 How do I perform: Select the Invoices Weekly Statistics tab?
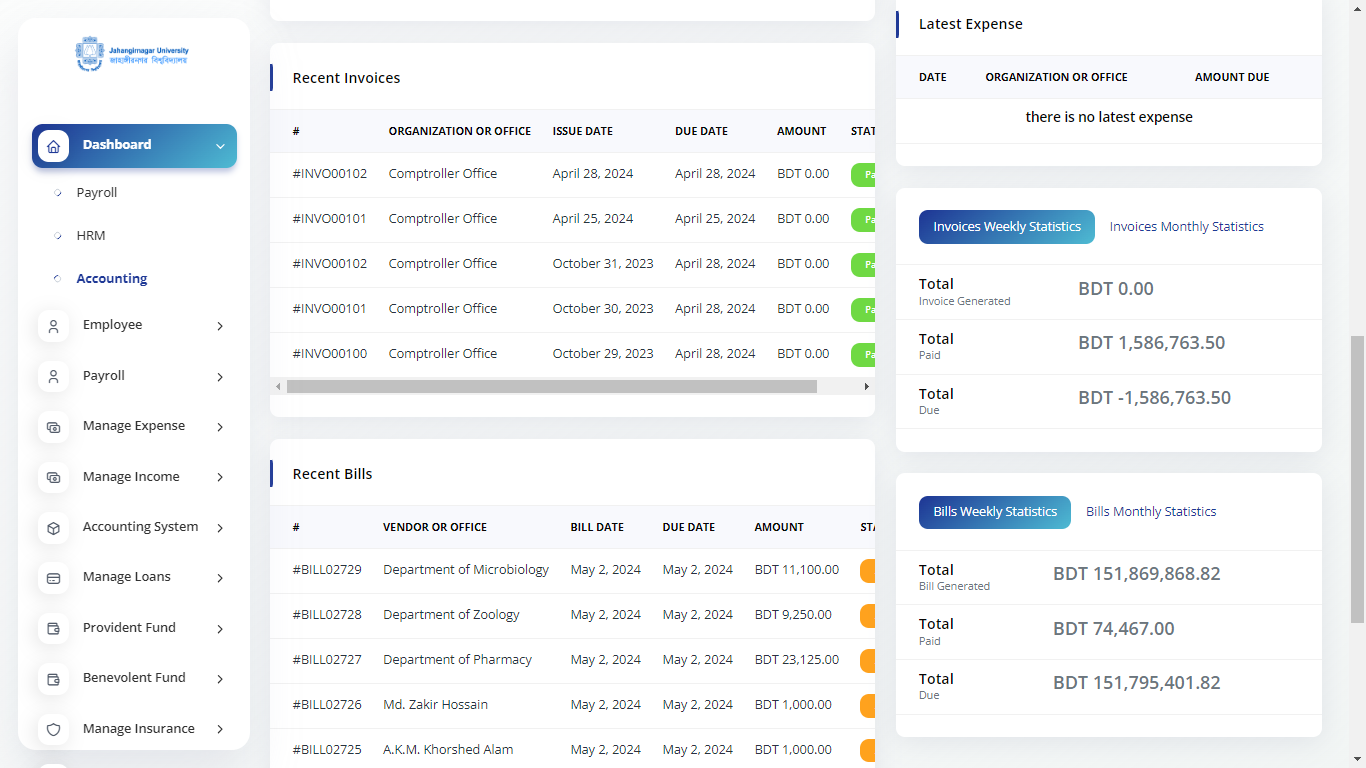point(1007,227)
